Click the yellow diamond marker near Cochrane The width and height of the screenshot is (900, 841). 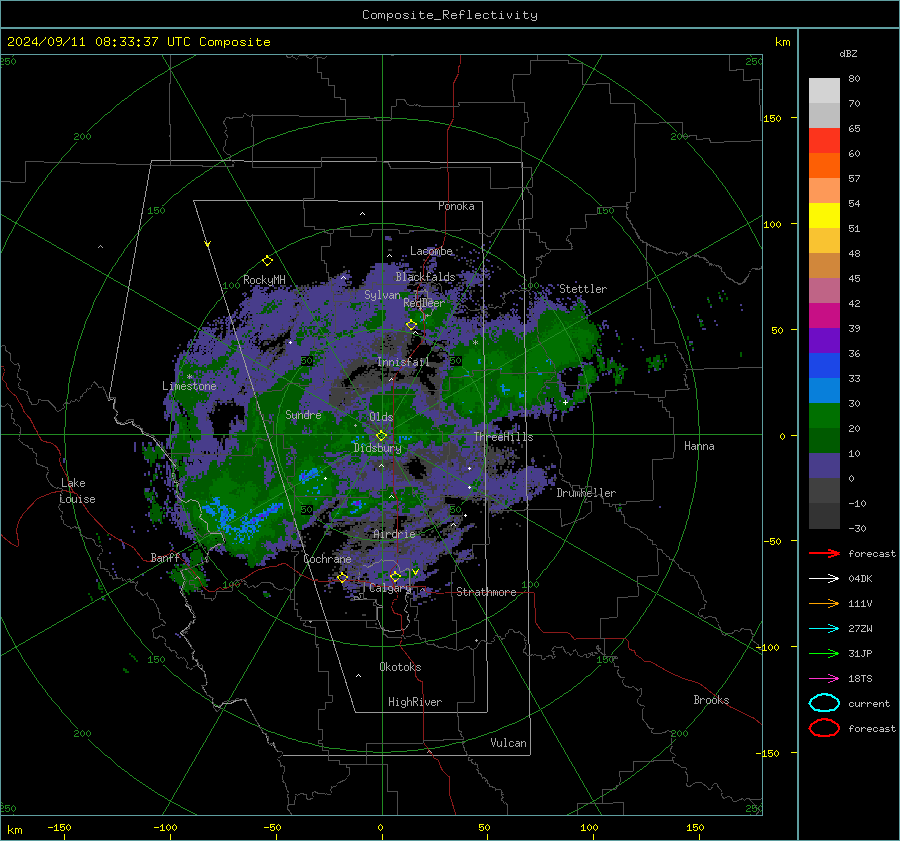tap(342, 577)
